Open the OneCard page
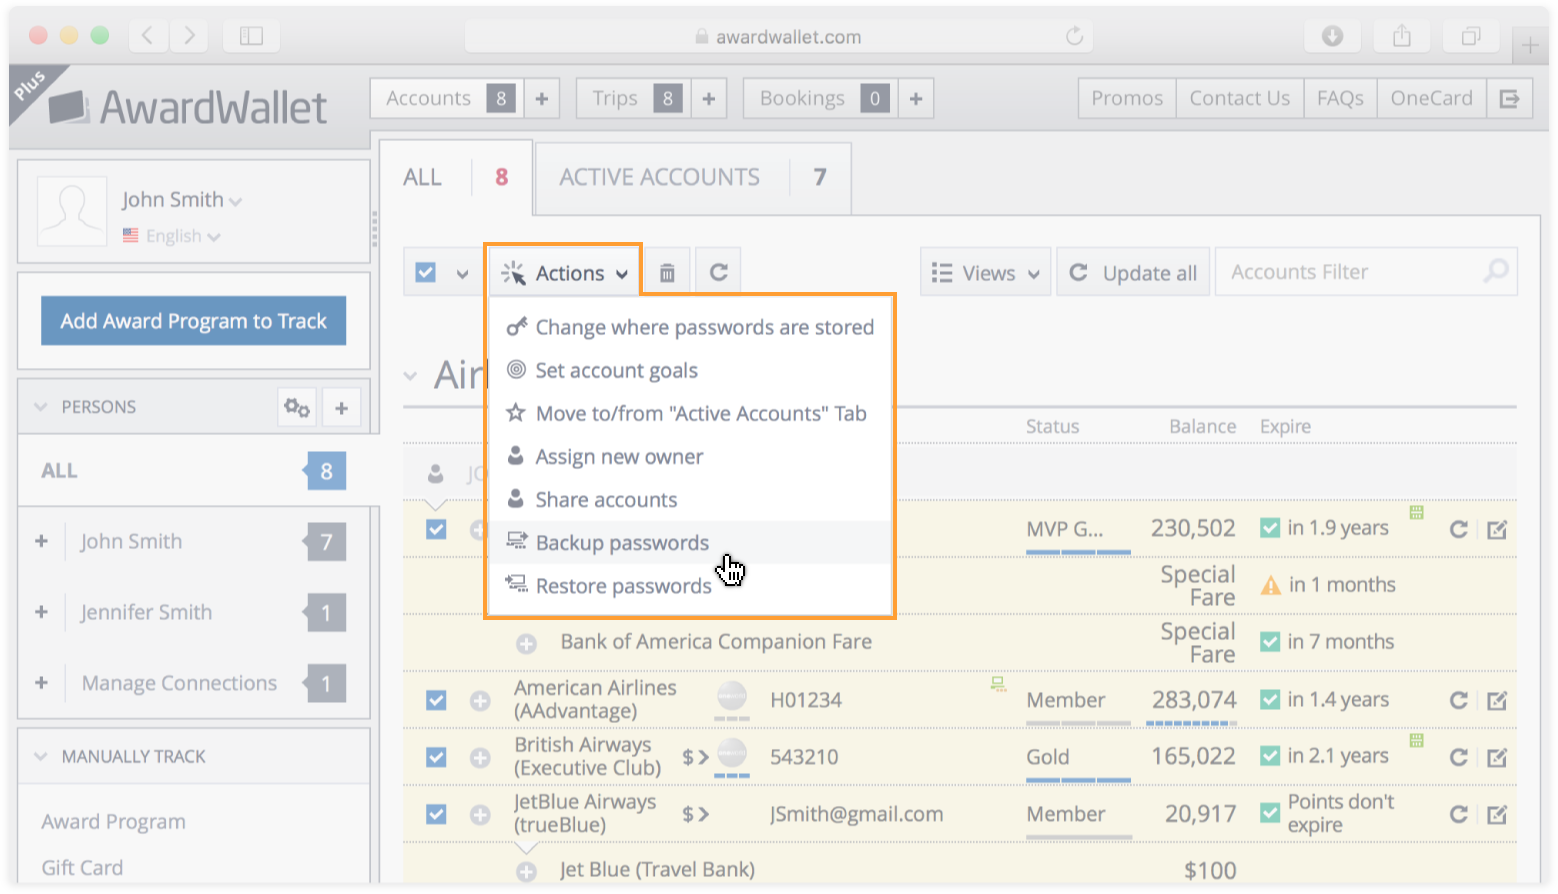The width and height of the screenshot is (1558, 894). pyautogui.click(x=1431, y=98)
